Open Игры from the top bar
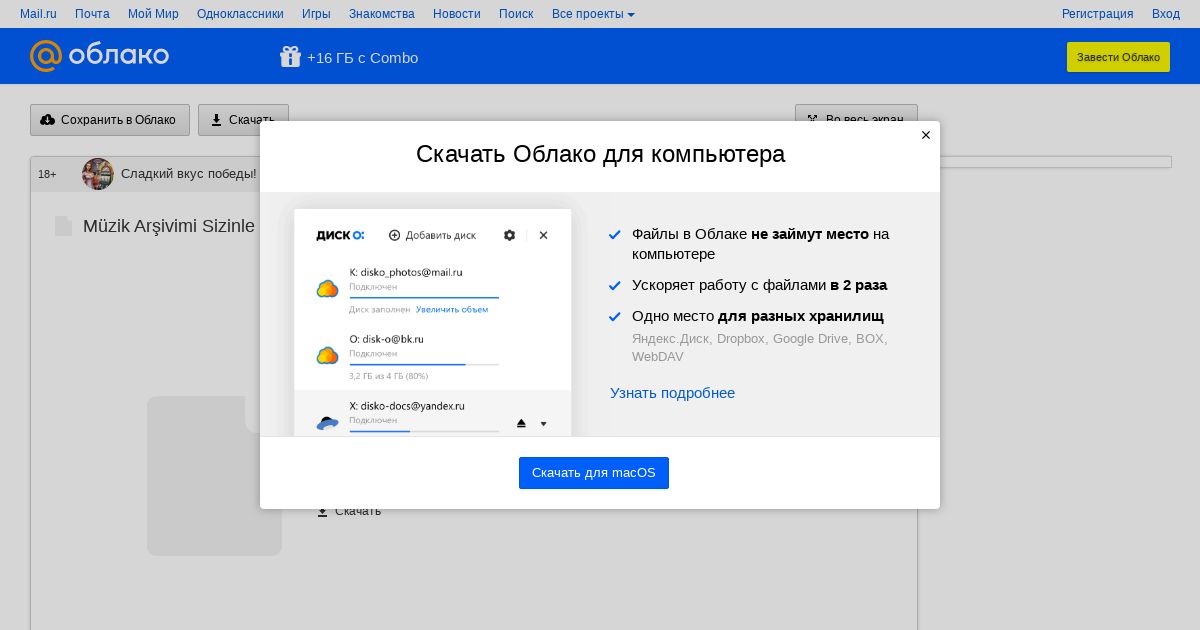This screenshot has height=630, width=1200. (316, 14)
